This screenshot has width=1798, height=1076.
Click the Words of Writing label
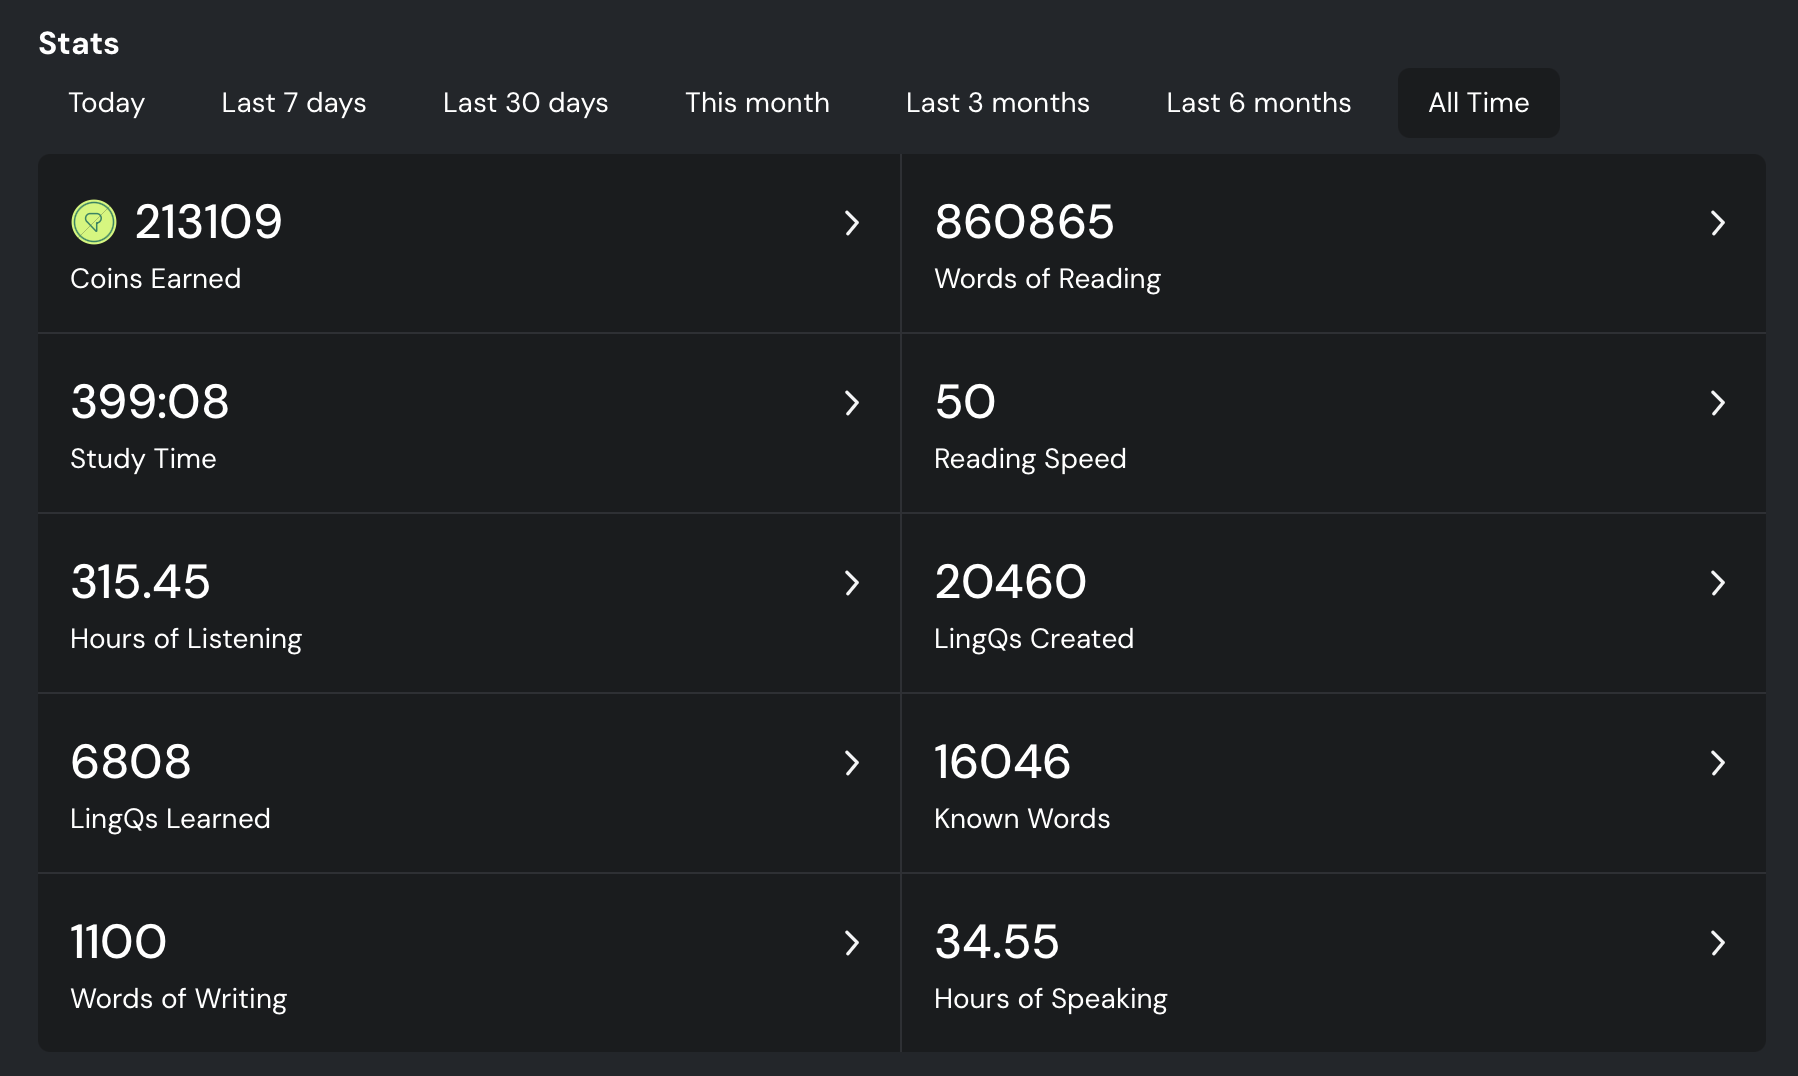[x=178, y=999]
